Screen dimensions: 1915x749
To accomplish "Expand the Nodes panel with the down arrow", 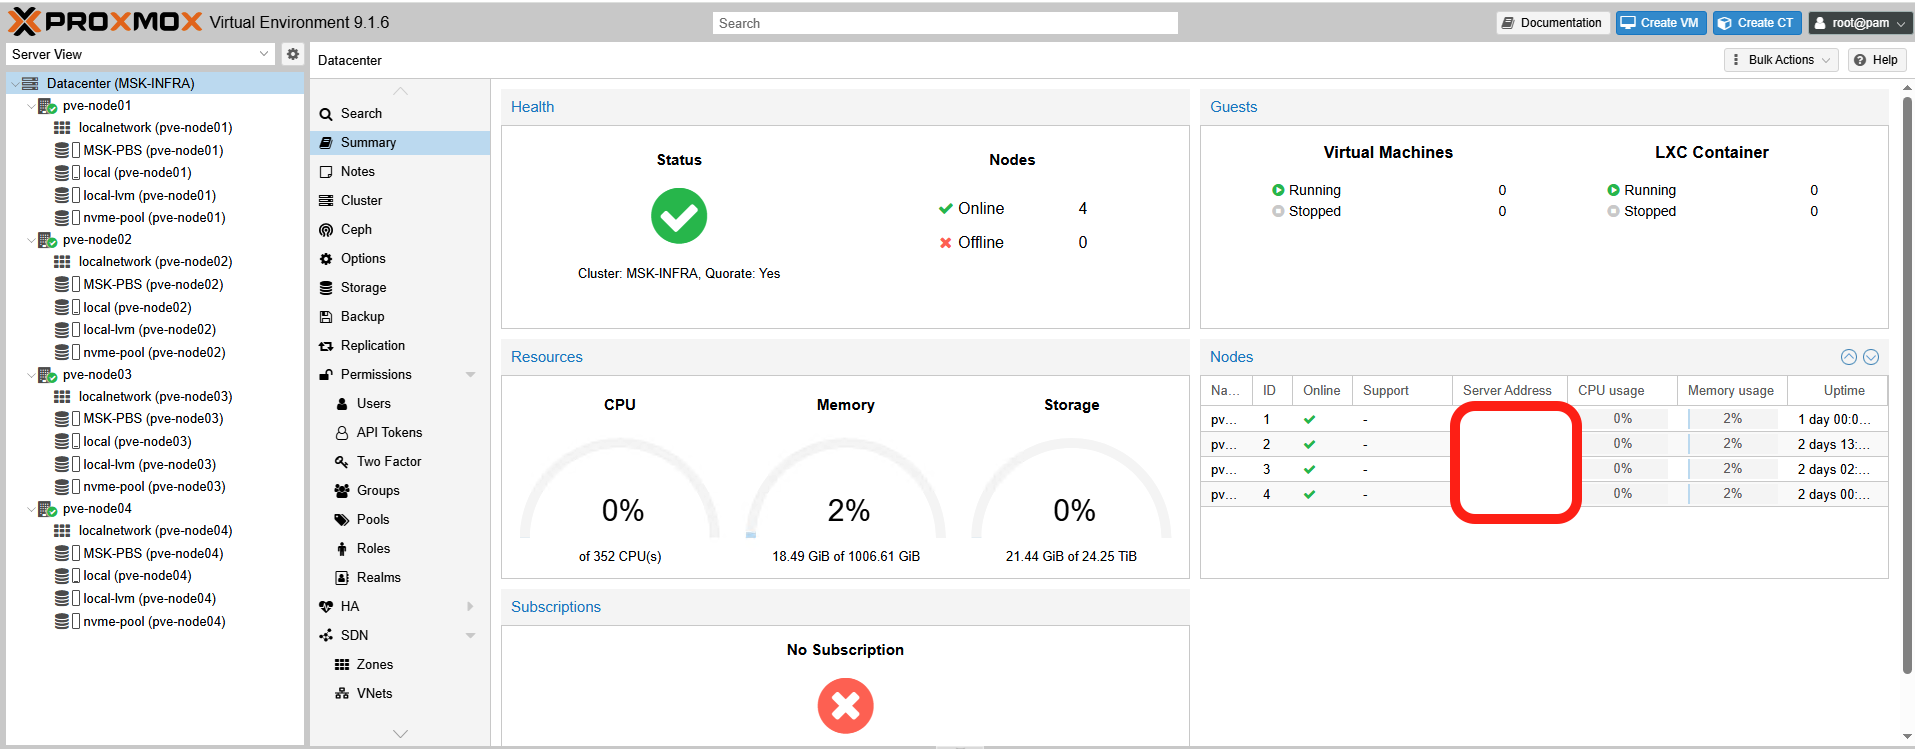I will (x=1871, y=357).
